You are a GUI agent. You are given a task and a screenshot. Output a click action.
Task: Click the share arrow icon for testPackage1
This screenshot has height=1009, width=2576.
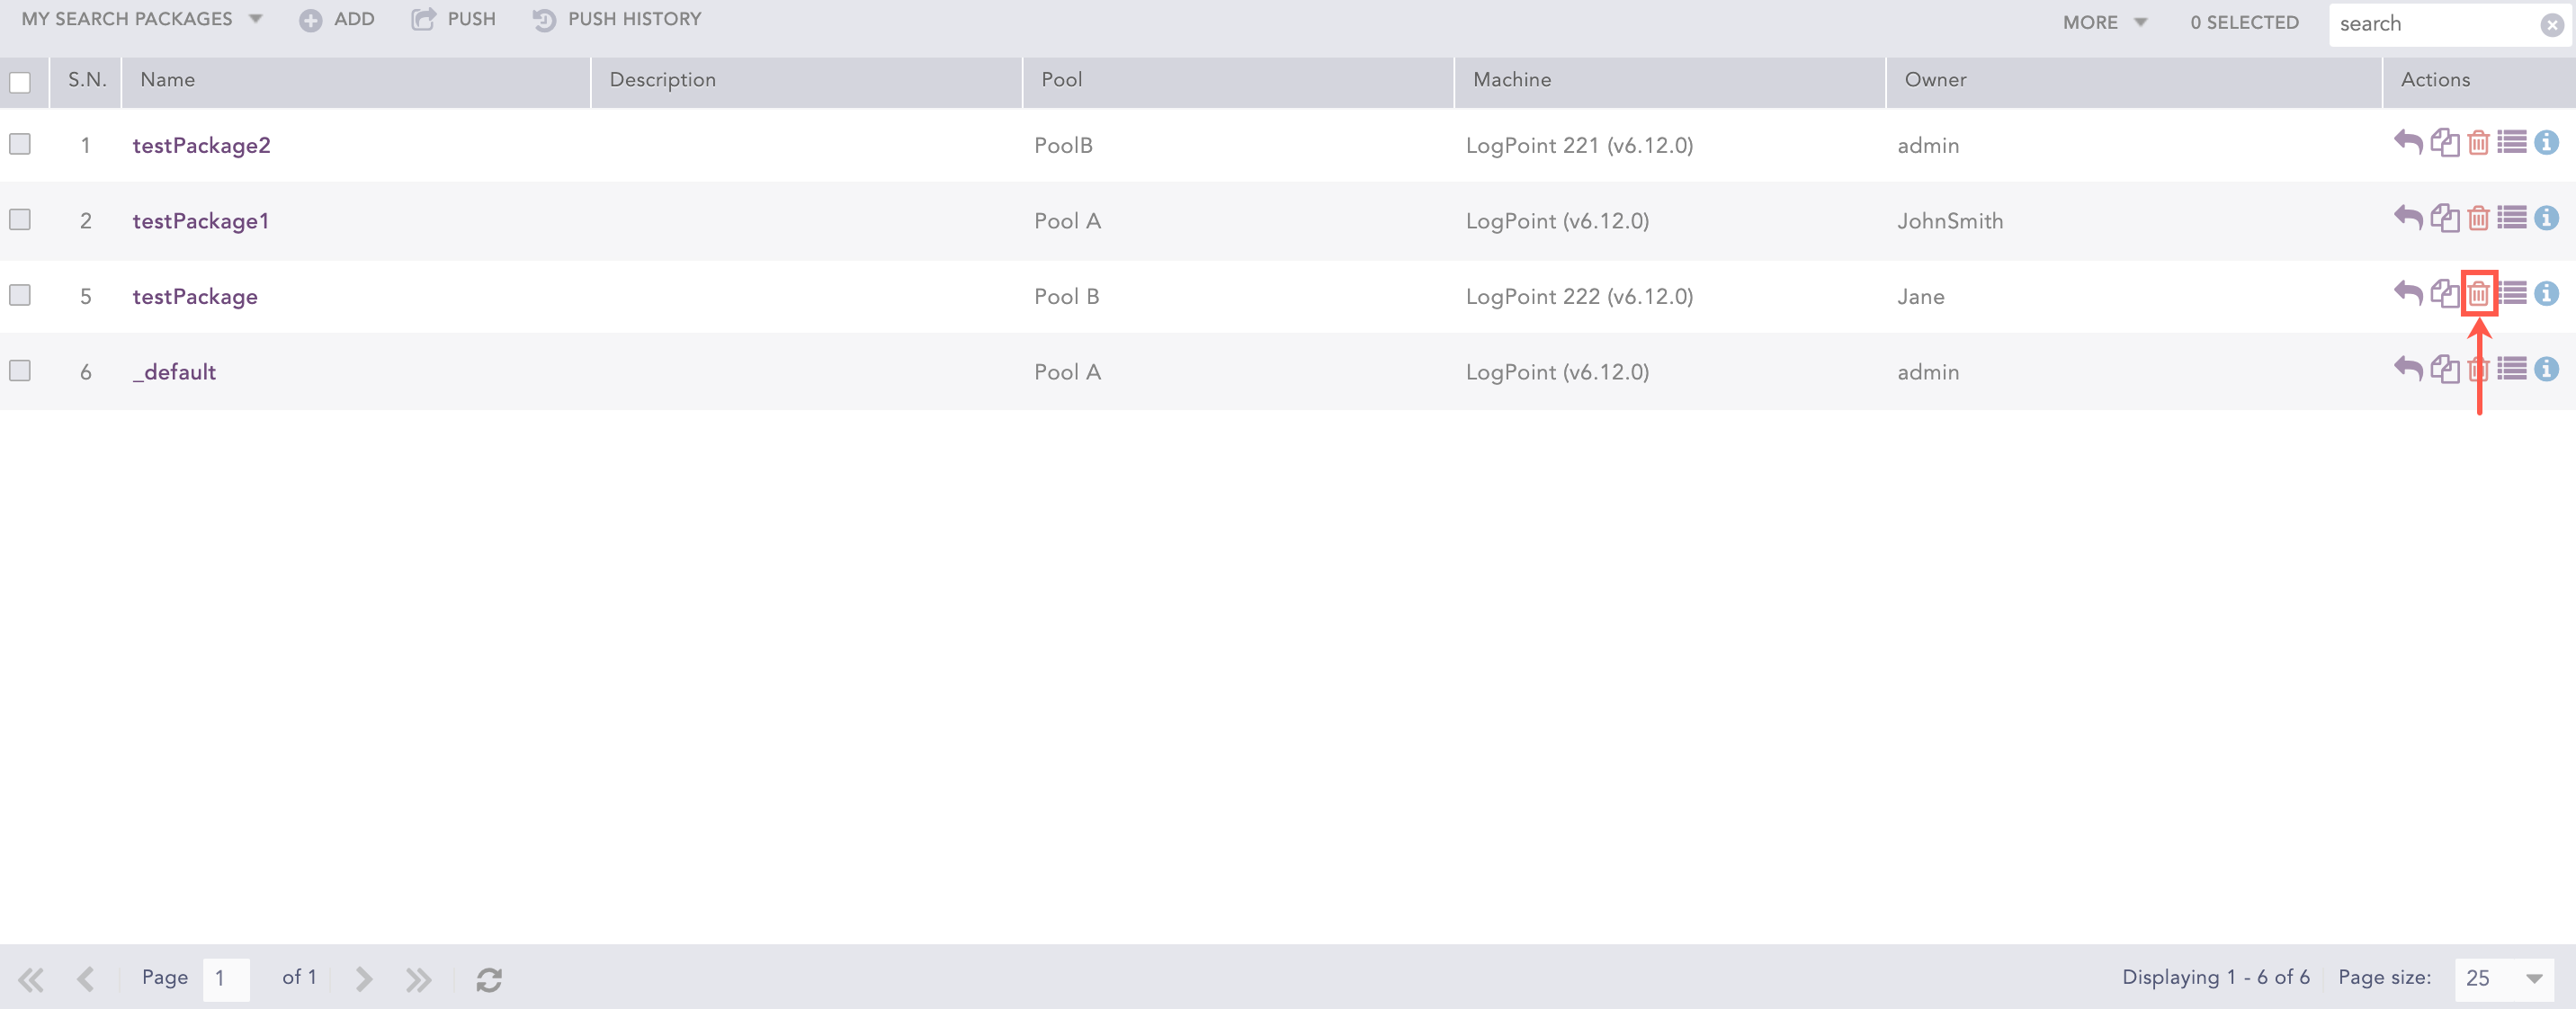2408,218
